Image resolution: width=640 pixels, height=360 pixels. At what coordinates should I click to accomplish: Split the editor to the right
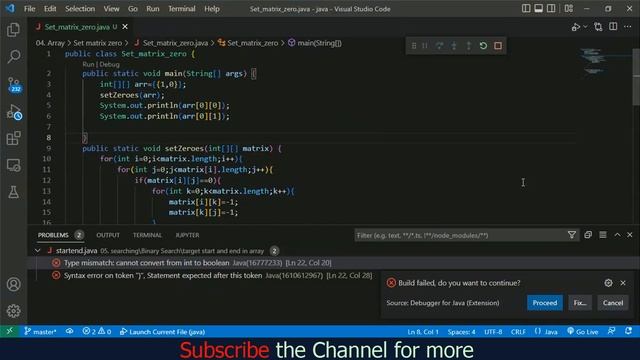(613, 27)
